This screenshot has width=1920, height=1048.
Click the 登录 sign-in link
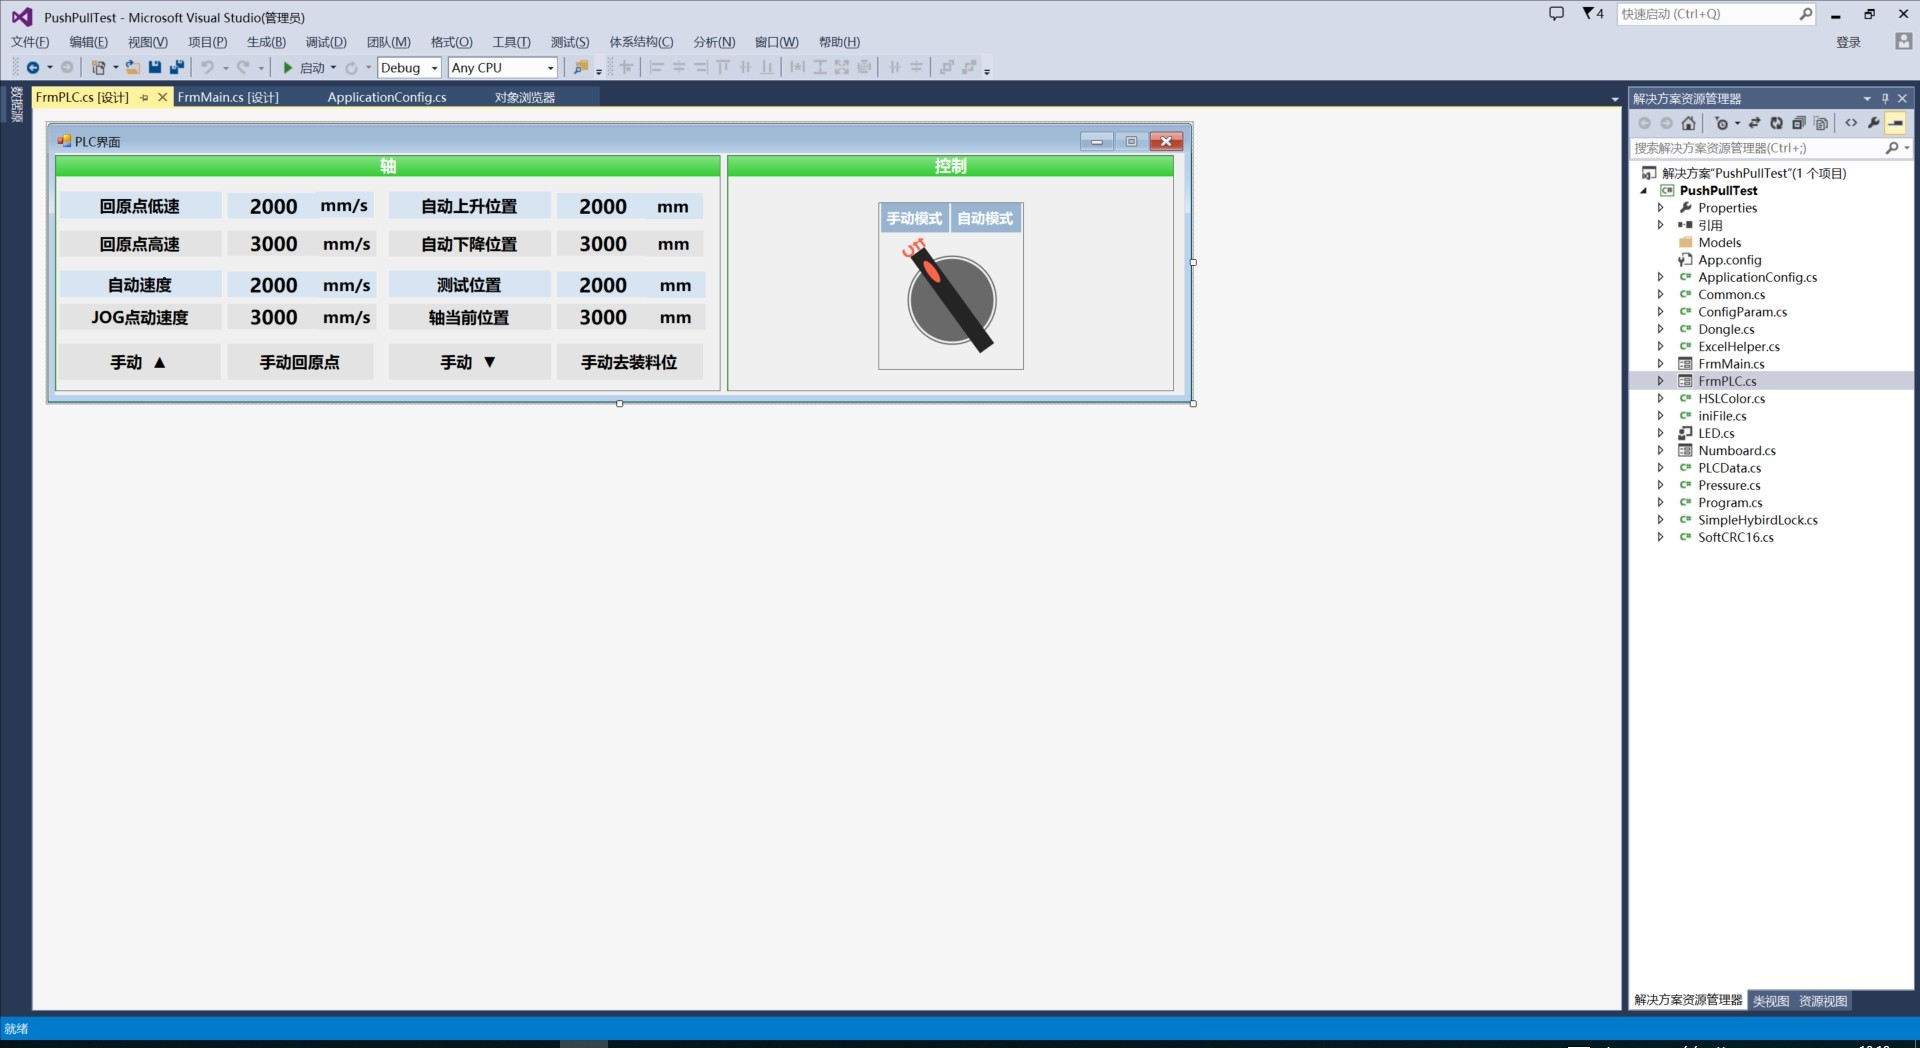(x=1848, y=42)
